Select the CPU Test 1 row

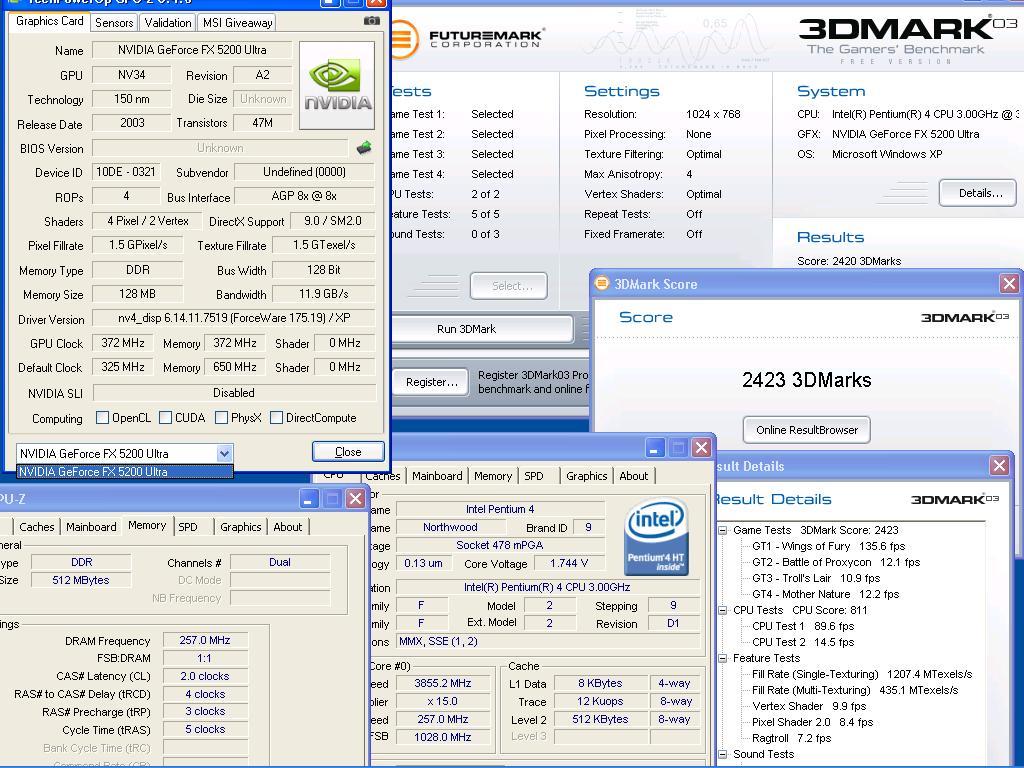click(803, 626)
